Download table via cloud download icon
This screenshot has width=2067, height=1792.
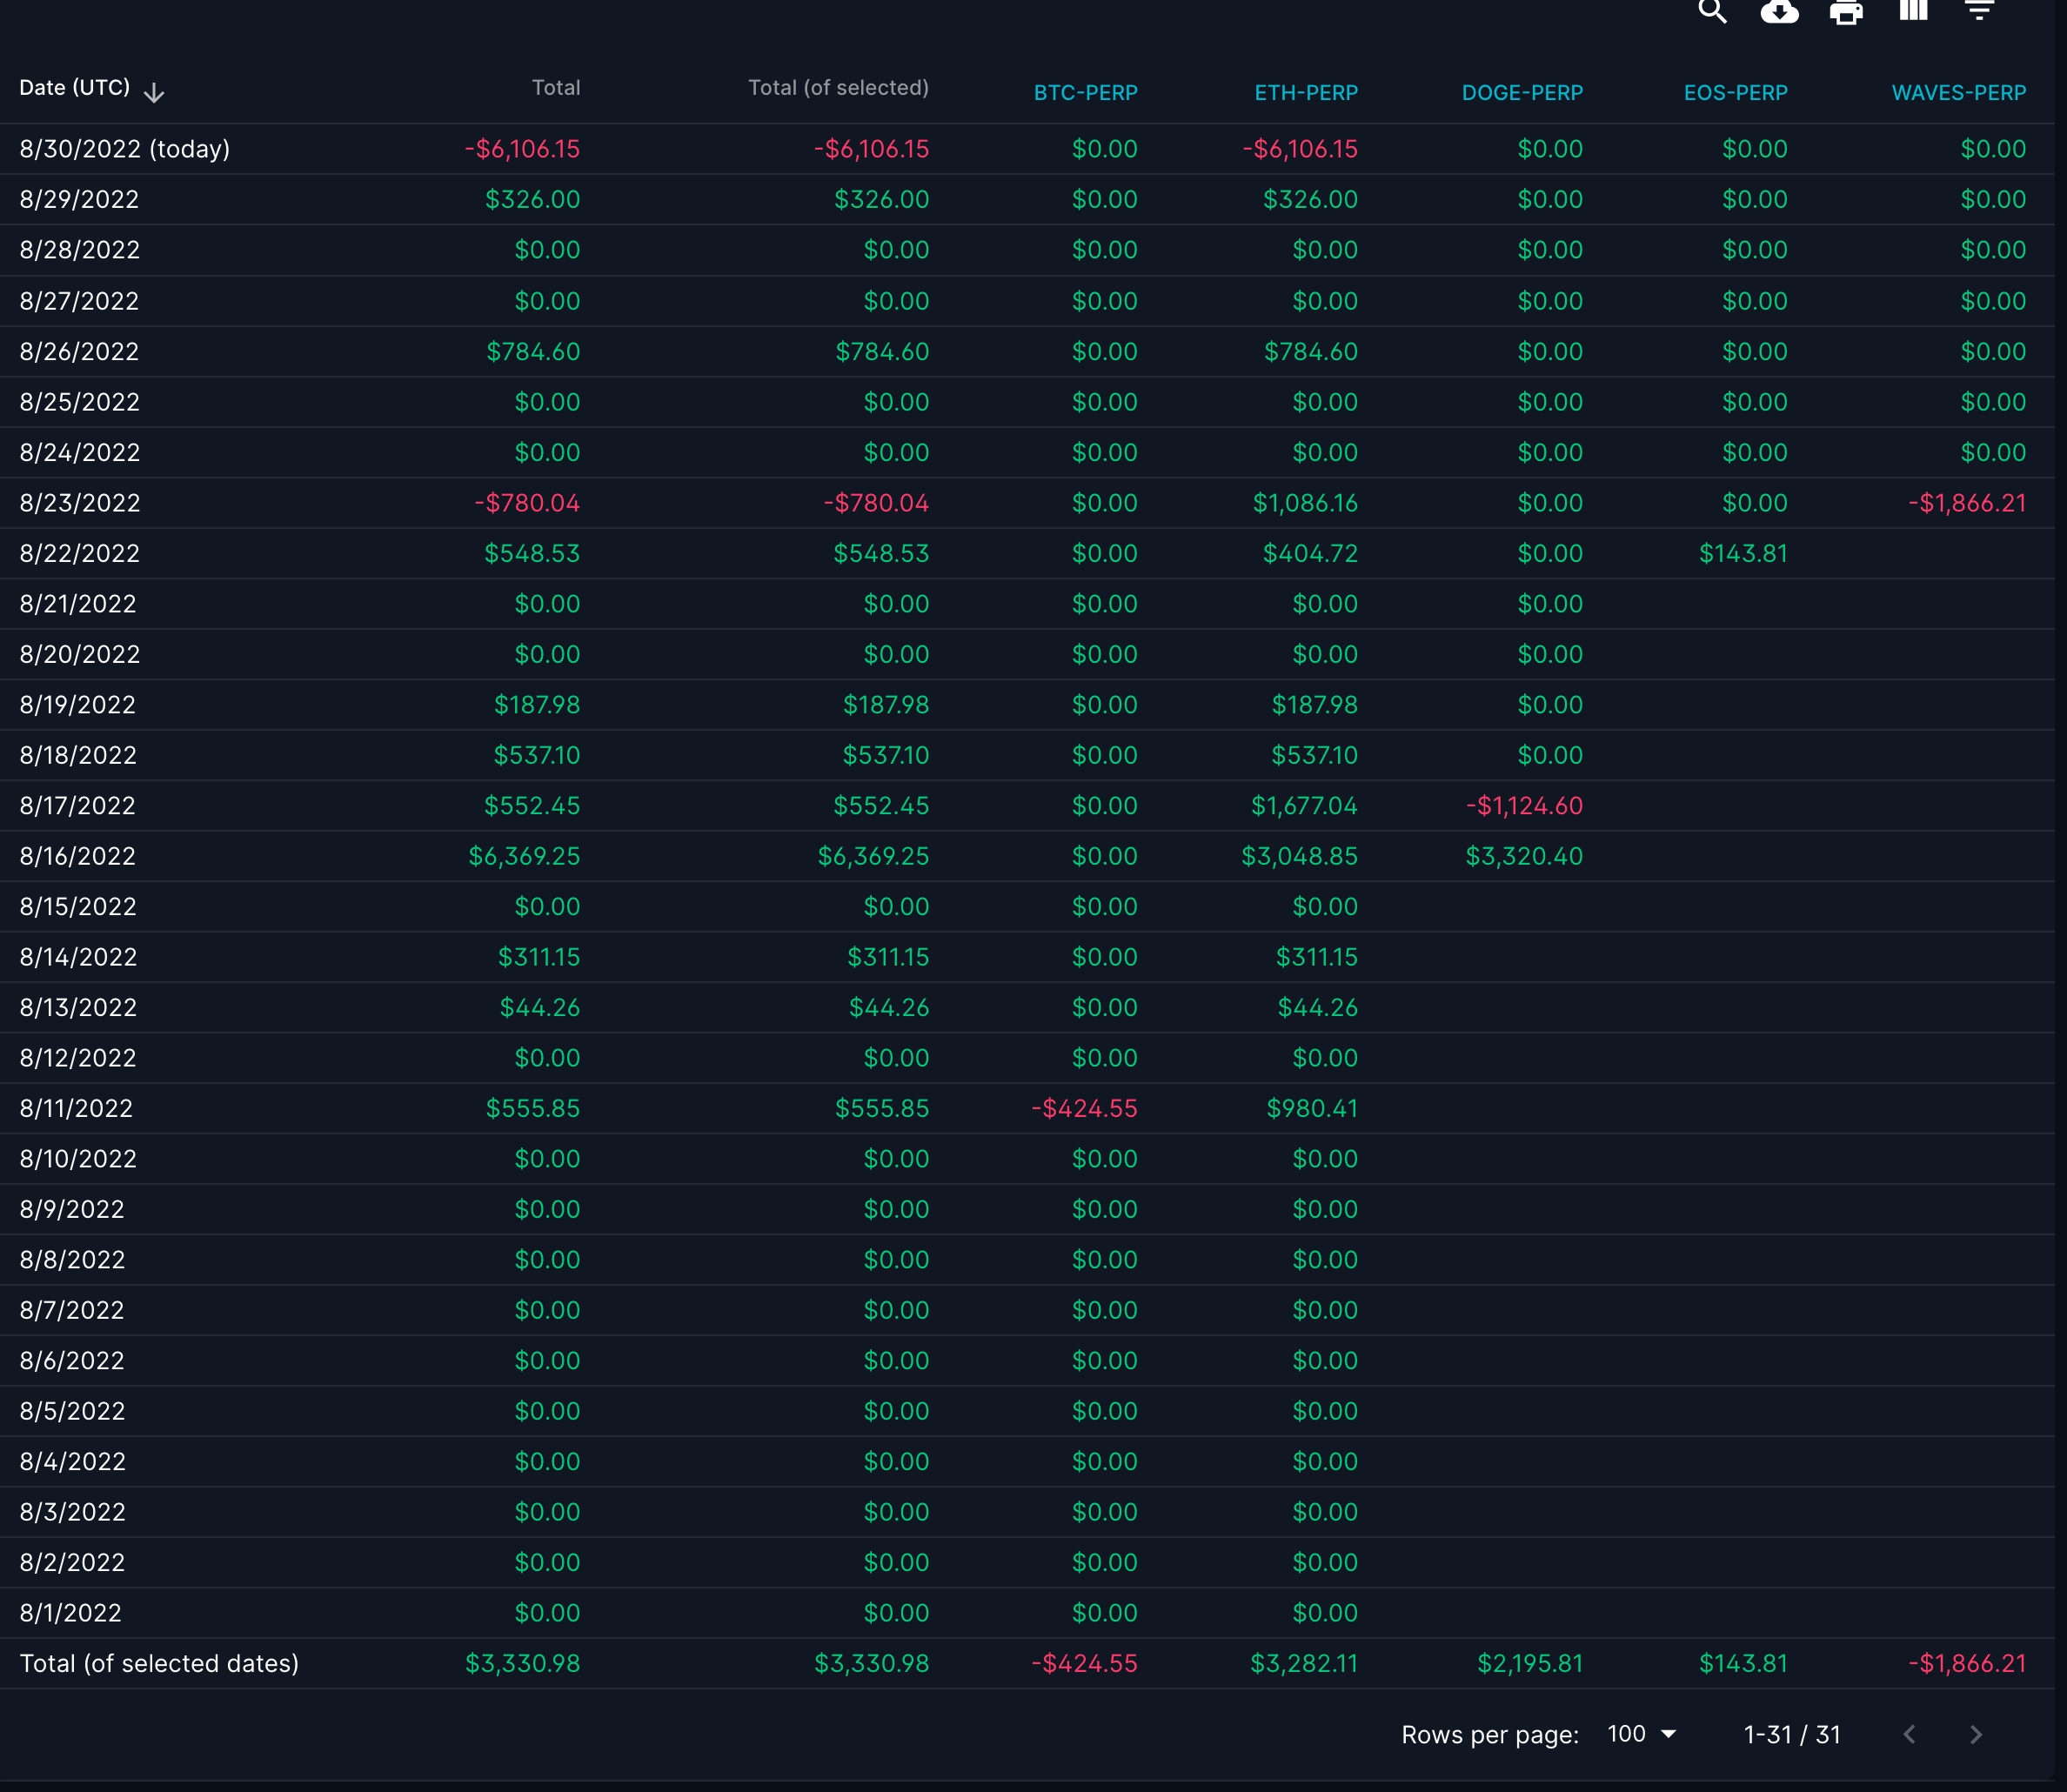tap(1779, 12)
